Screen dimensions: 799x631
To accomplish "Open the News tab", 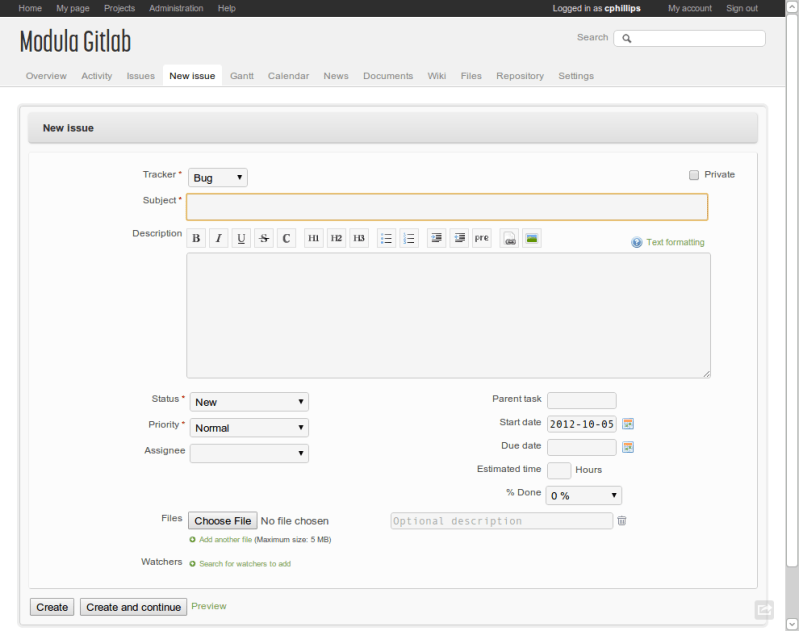I will click(x=336, y=76).
